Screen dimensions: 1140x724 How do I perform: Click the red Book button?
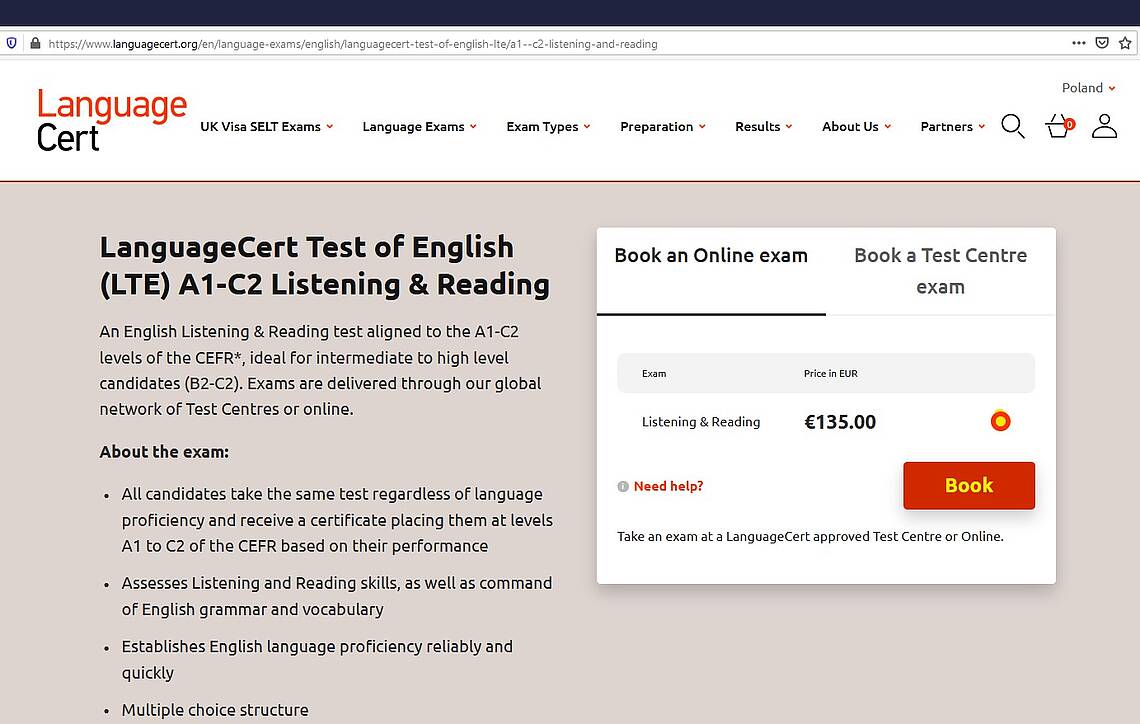point(968,486)
